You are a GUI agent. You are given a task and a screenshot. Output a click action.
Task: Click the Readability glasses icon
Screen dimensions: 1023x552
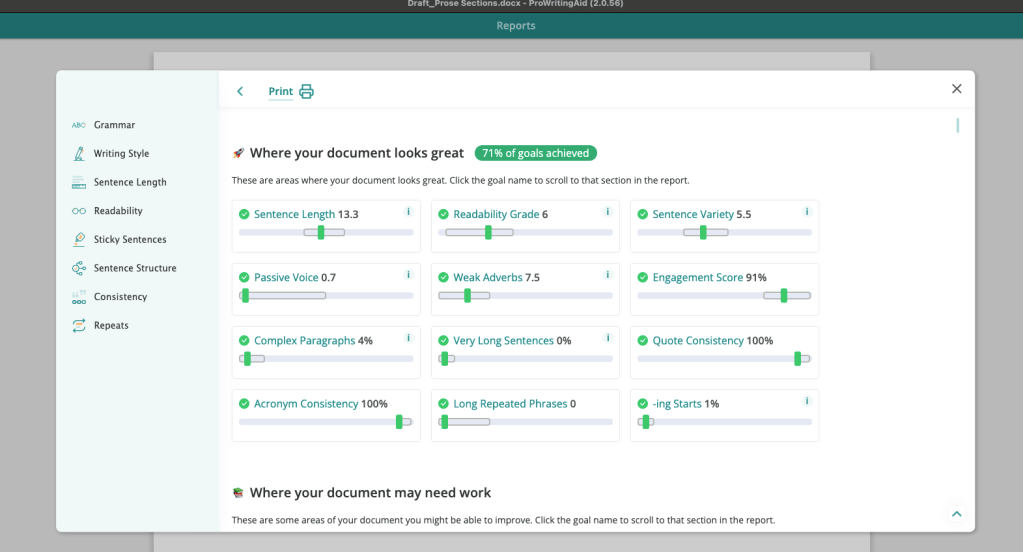pyautogui.click(x=78, y=211)
